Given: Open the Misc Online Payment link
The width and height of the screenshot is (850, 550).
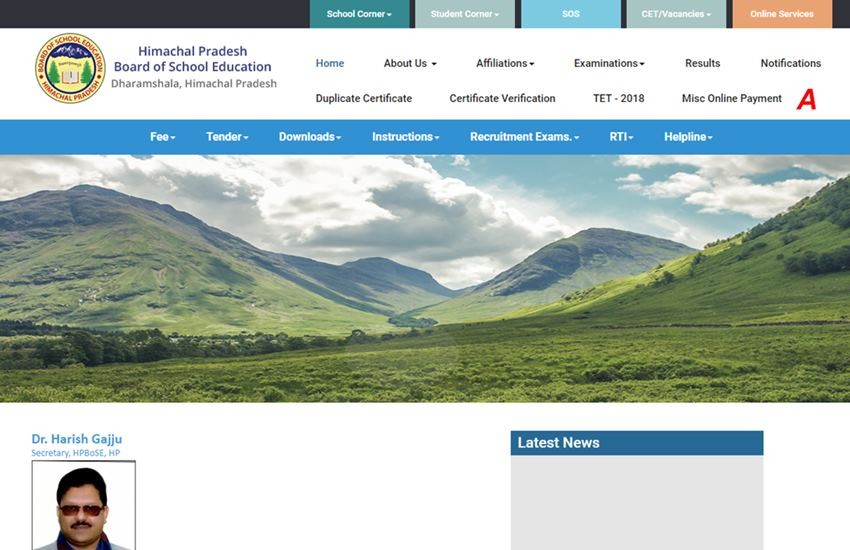Looking at the screenshot, I should point(731,98).
